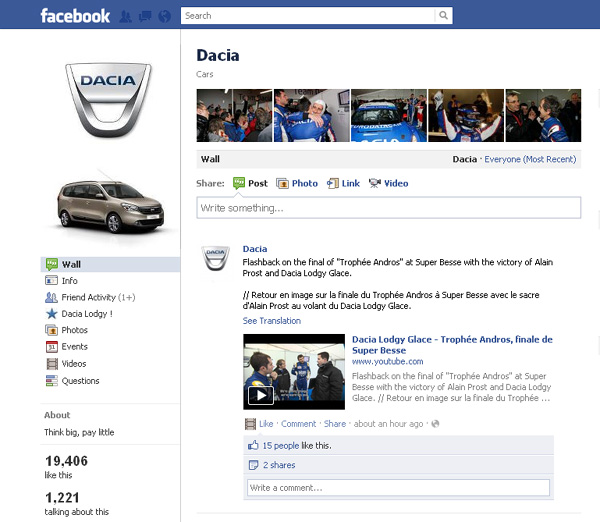Open notifications globe icon in header
Image resolution: width=600 pixels, height=522 pixels.
pos(164,16)
